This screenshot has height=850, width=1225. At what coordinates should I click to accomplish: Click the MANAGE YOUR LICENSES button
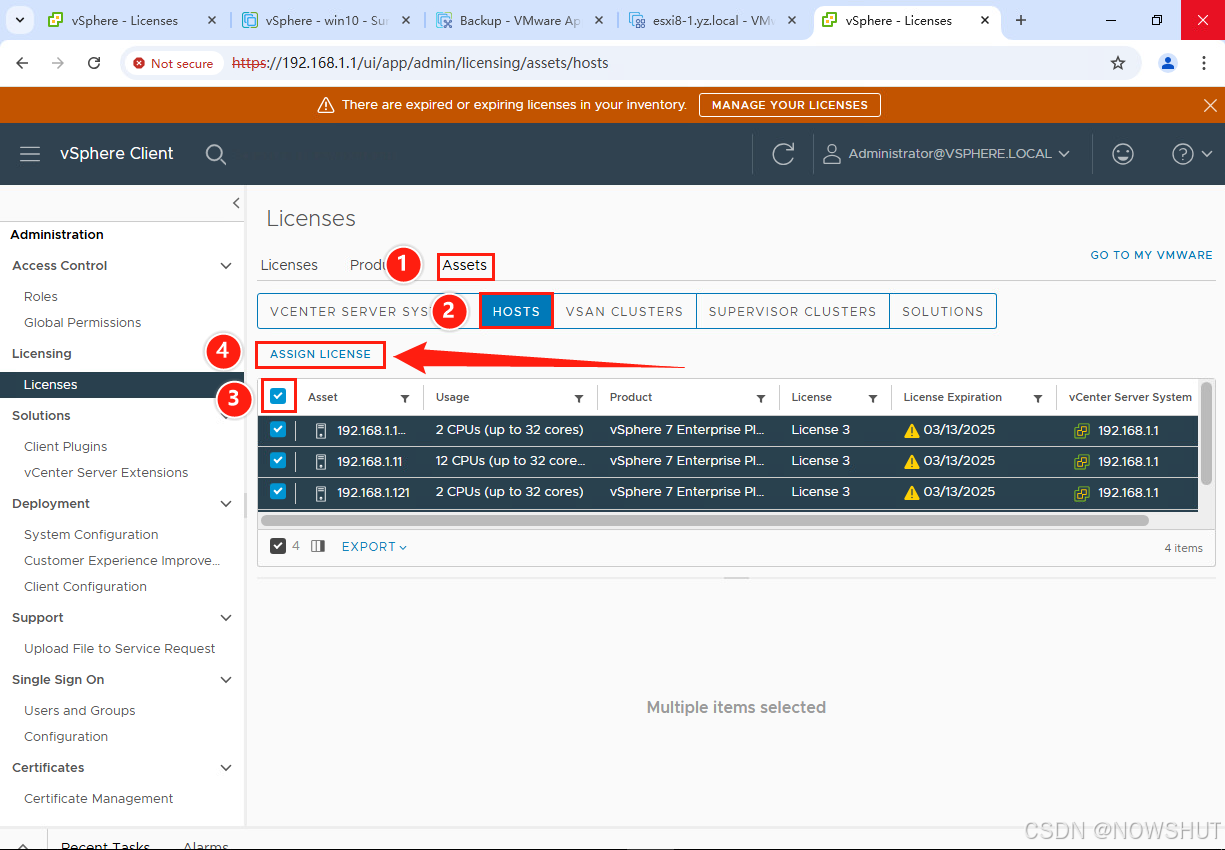tap(790, 105)
